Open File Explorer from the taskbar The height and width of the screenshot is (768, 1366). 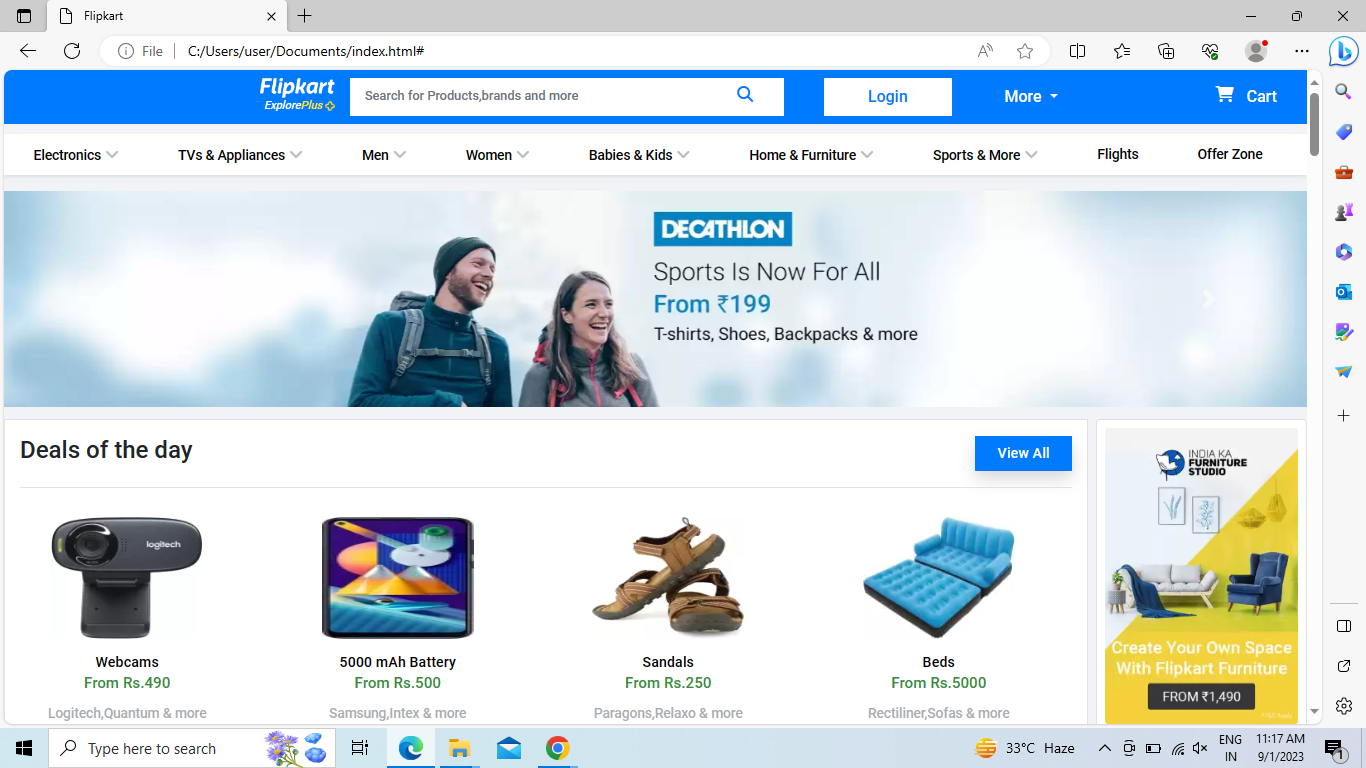[459, 748]
